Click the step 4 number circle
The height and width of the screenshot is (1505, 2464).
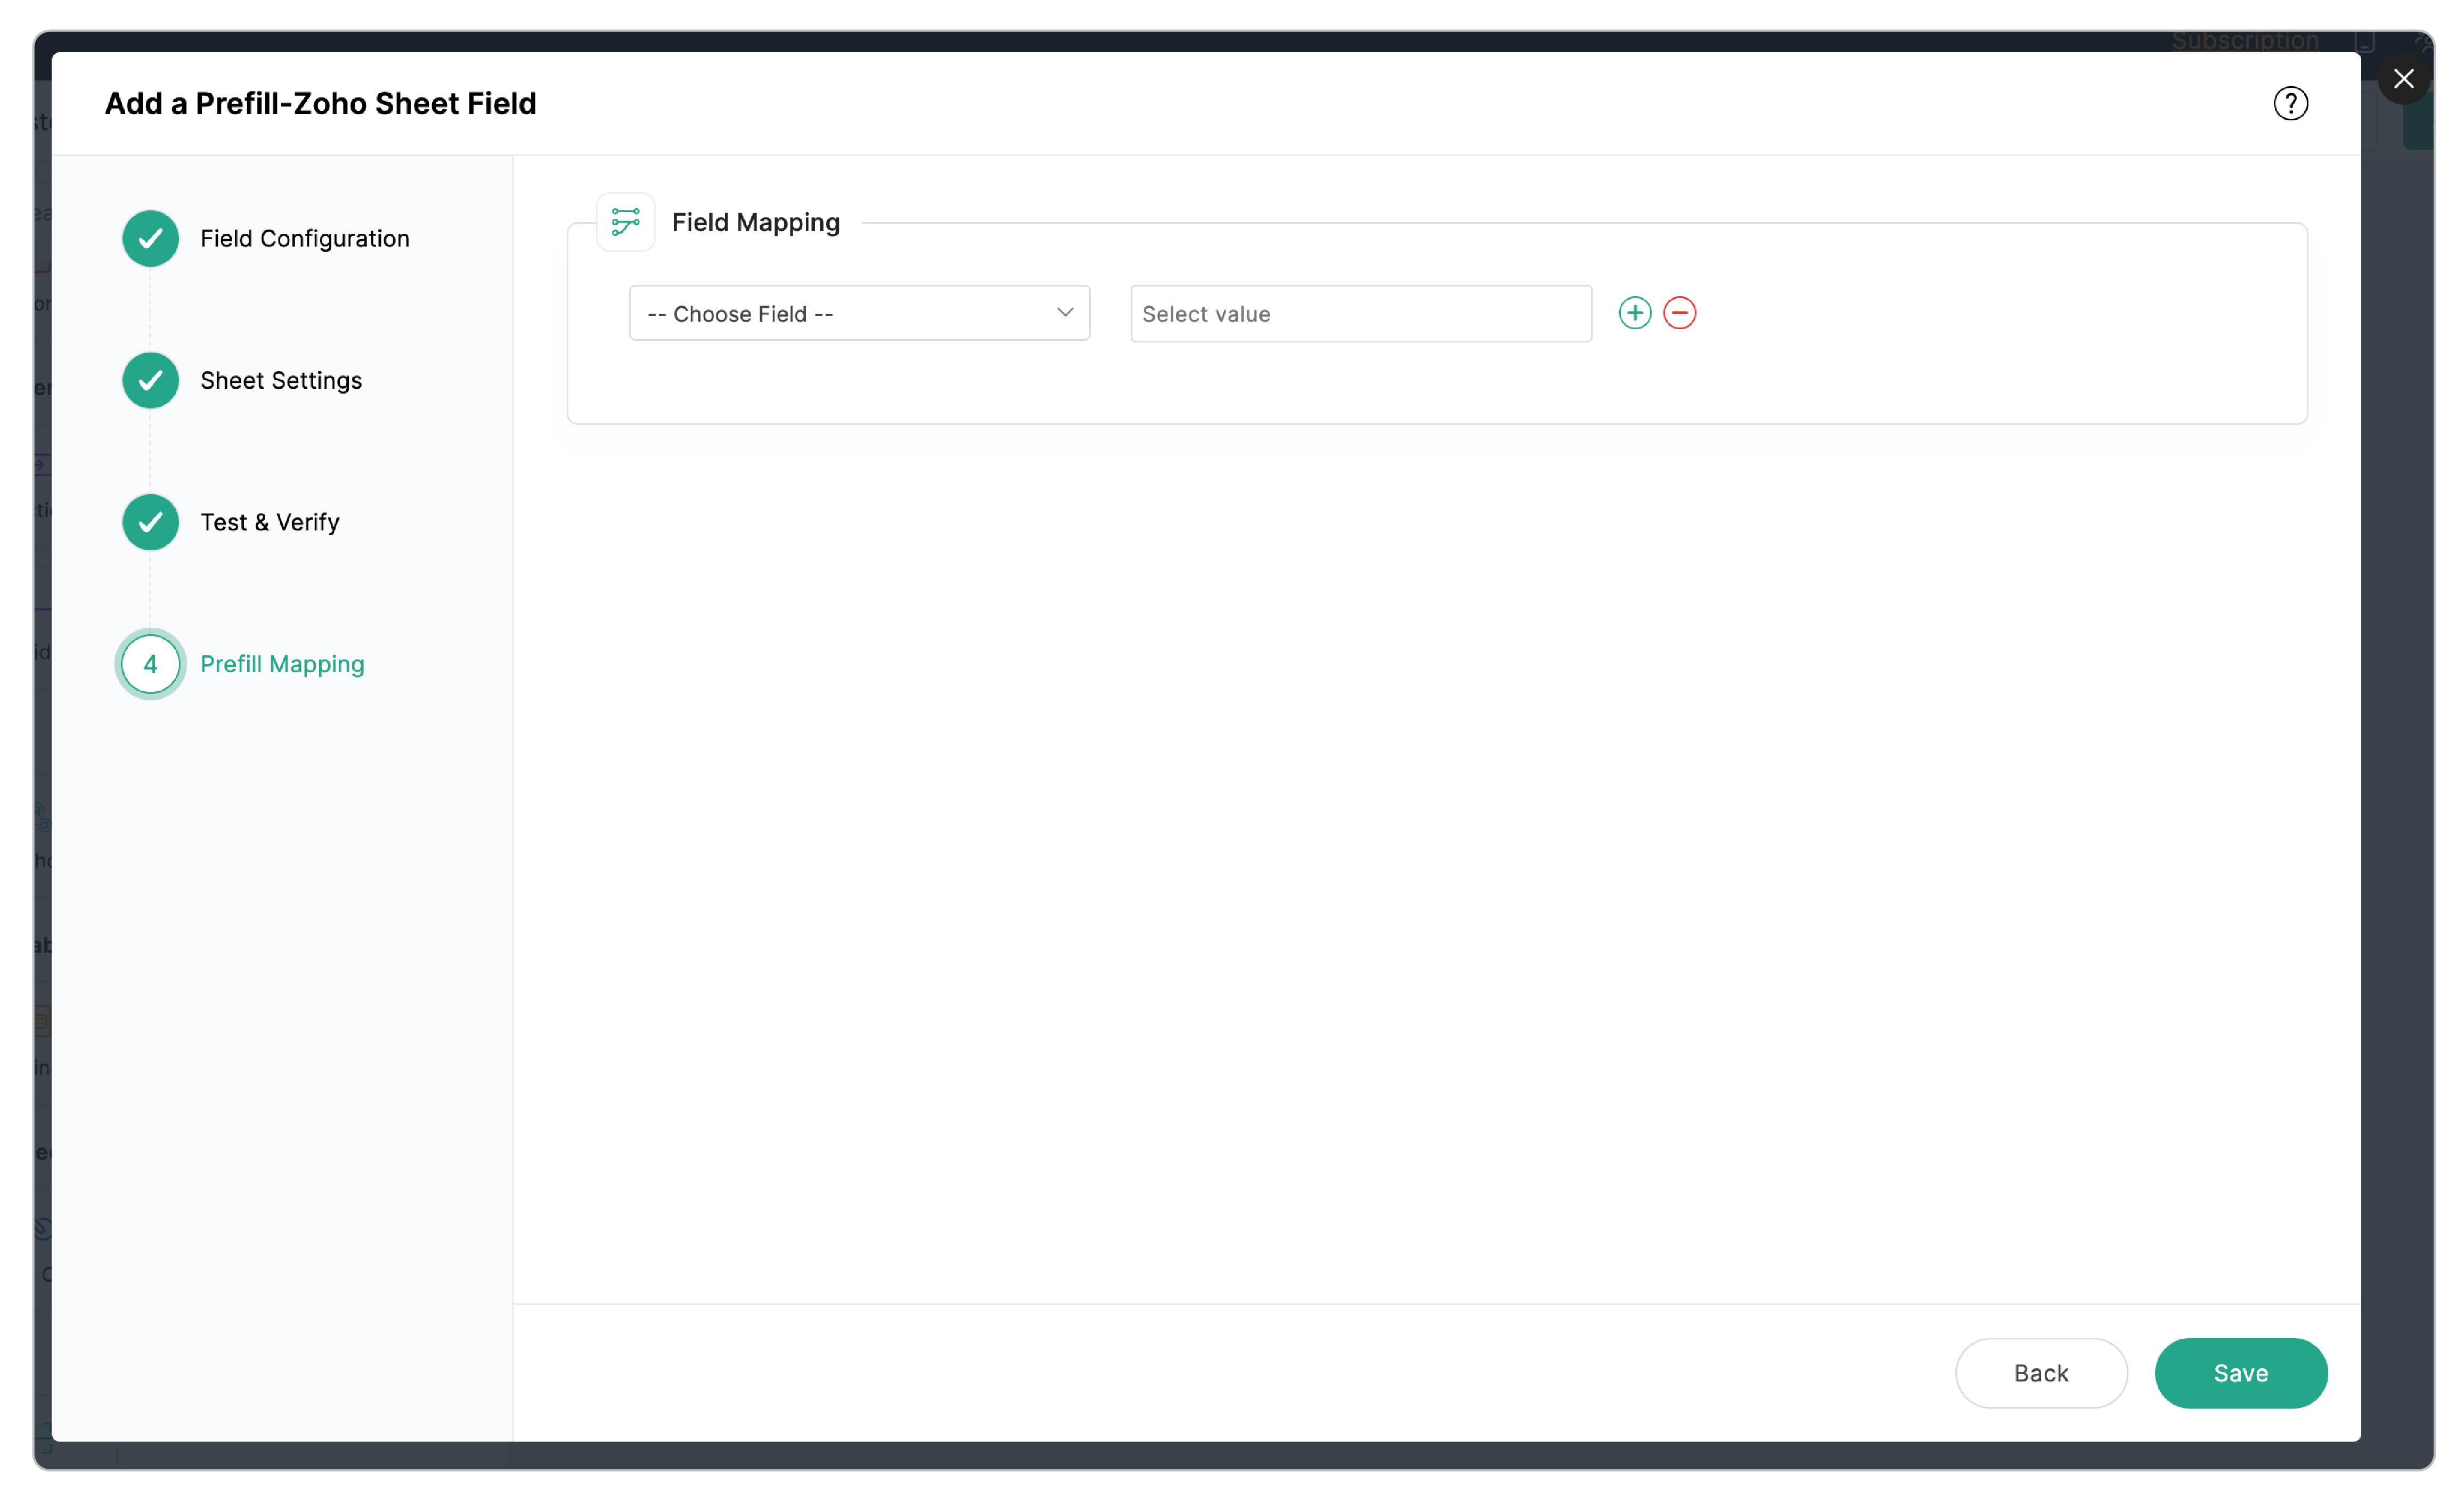coord(151,664)
